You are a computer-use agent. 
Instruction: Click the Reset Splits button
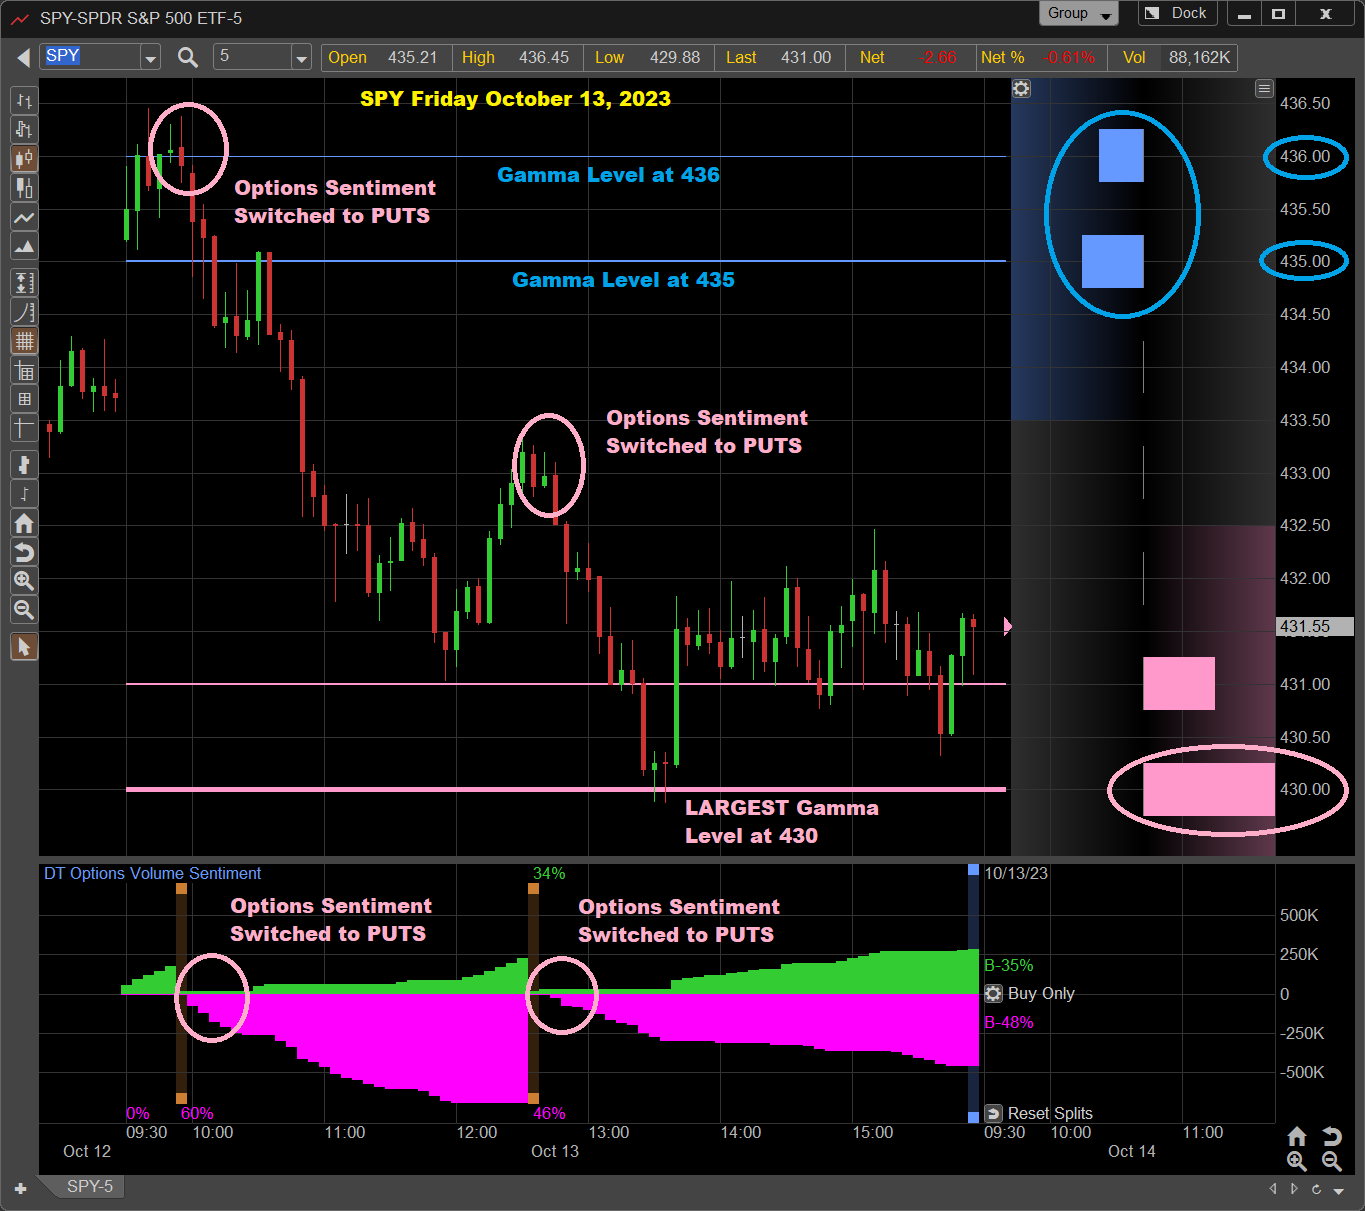[x=1038, y=1113]
